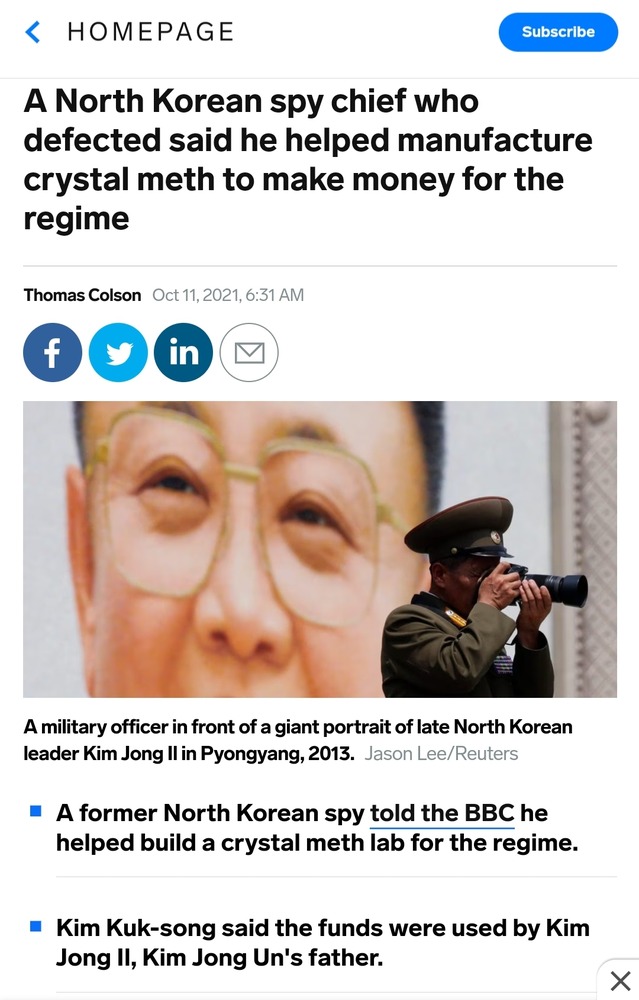Viewport: 639px width, 1000px height.
Task: Share article on LinkedIn
Action: click(x=183, y=352)
